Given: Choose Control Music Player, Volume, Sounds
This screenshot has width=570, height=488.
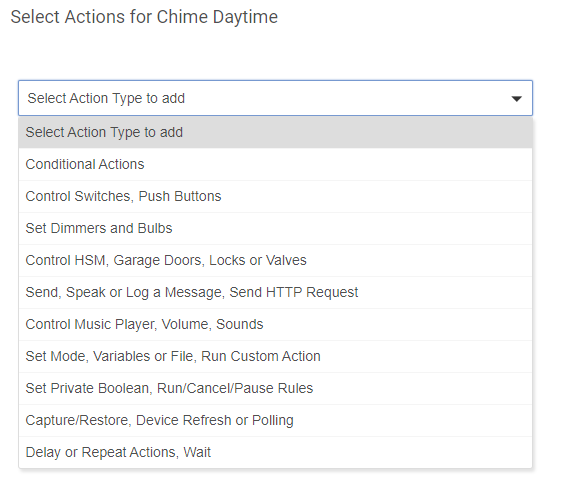Looking at the screenshot, I should [x=275, y=324].
